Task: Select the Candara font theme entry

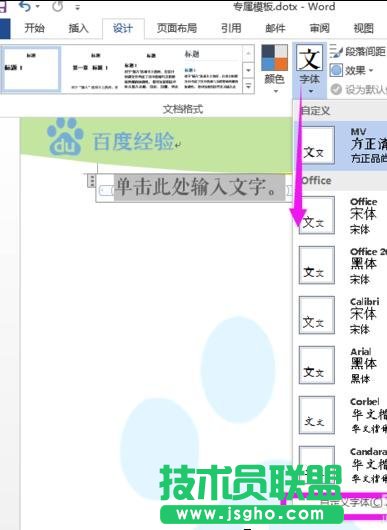Action: [x=340, y=465]
